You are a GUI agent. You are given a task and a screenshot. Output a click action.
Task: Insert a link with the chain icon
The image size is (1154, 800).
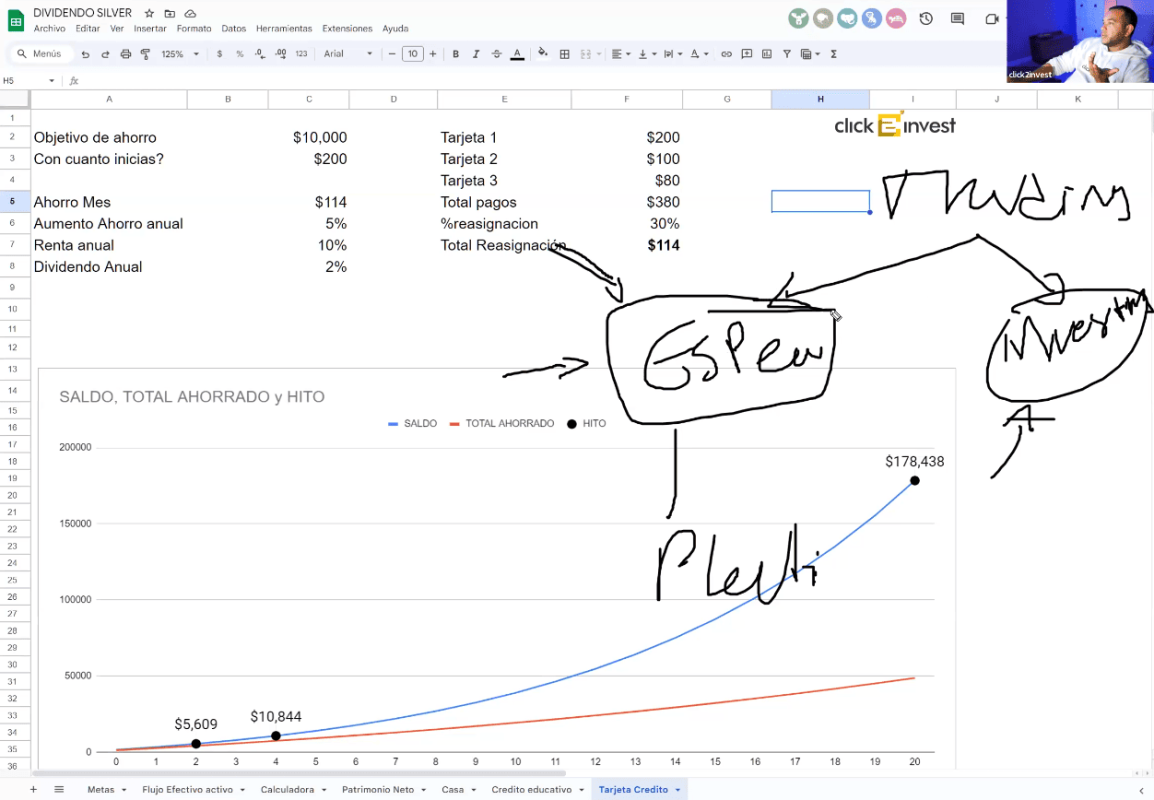[726, 54]
